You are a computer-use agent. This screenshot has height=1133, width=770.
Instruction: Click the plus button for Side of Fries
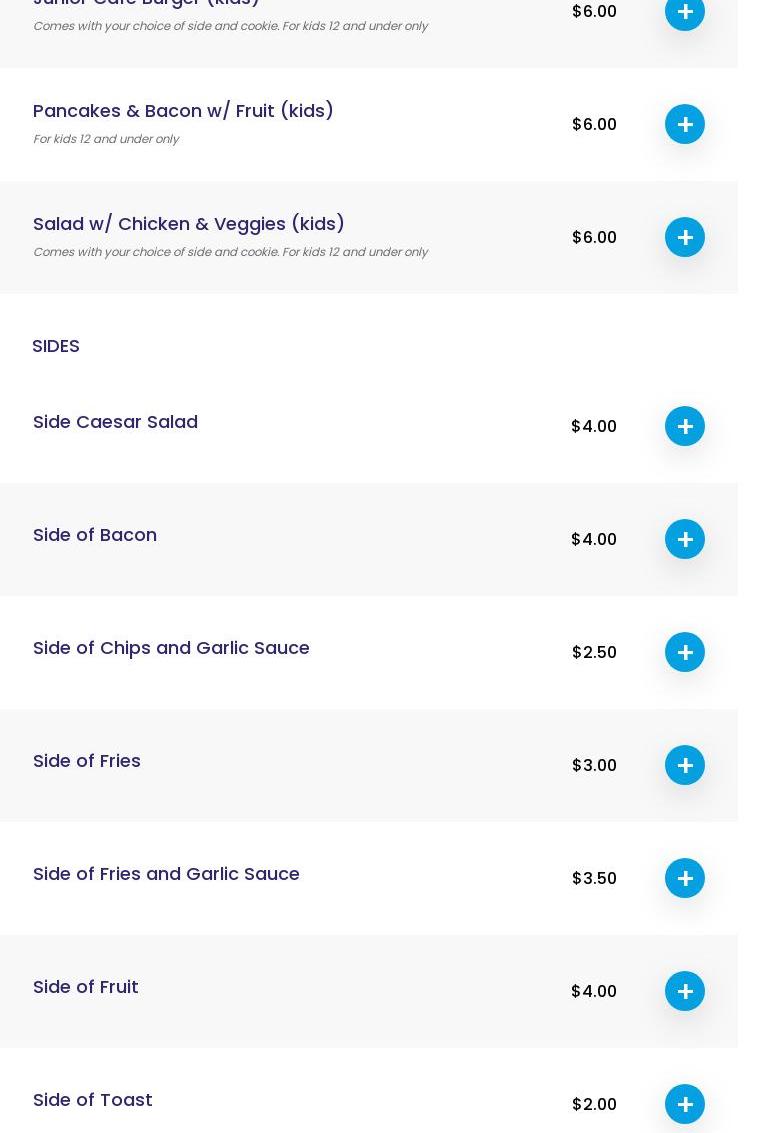pos(685,765)
